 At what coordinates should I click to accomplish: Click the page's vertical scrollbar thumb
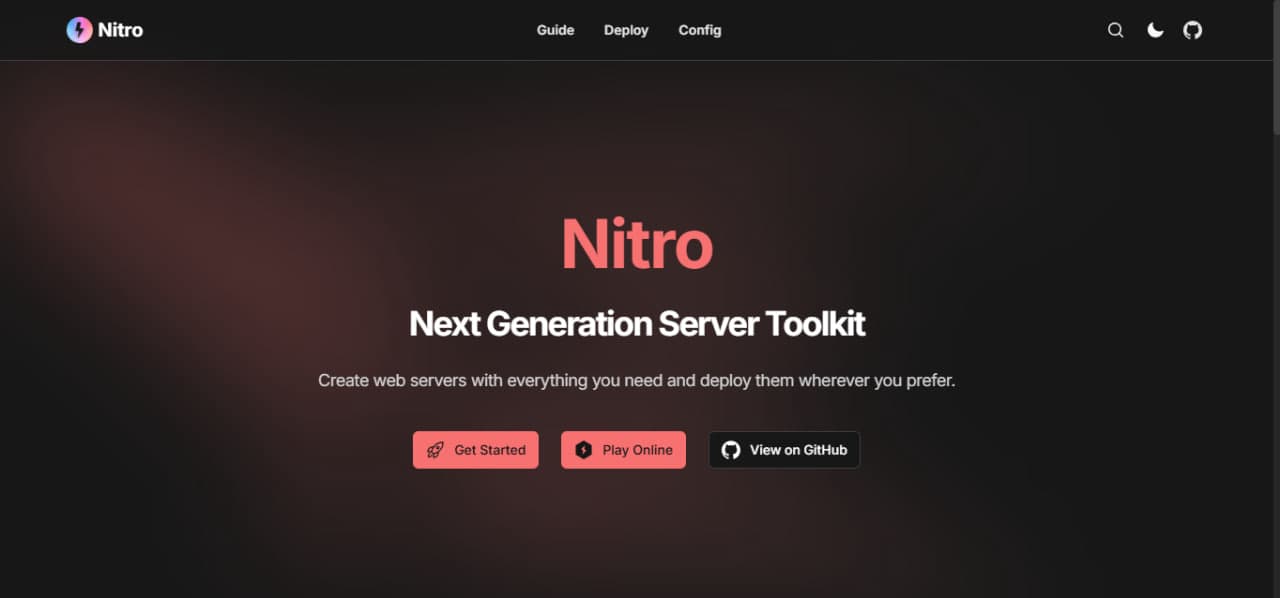tap(1275, 66)
